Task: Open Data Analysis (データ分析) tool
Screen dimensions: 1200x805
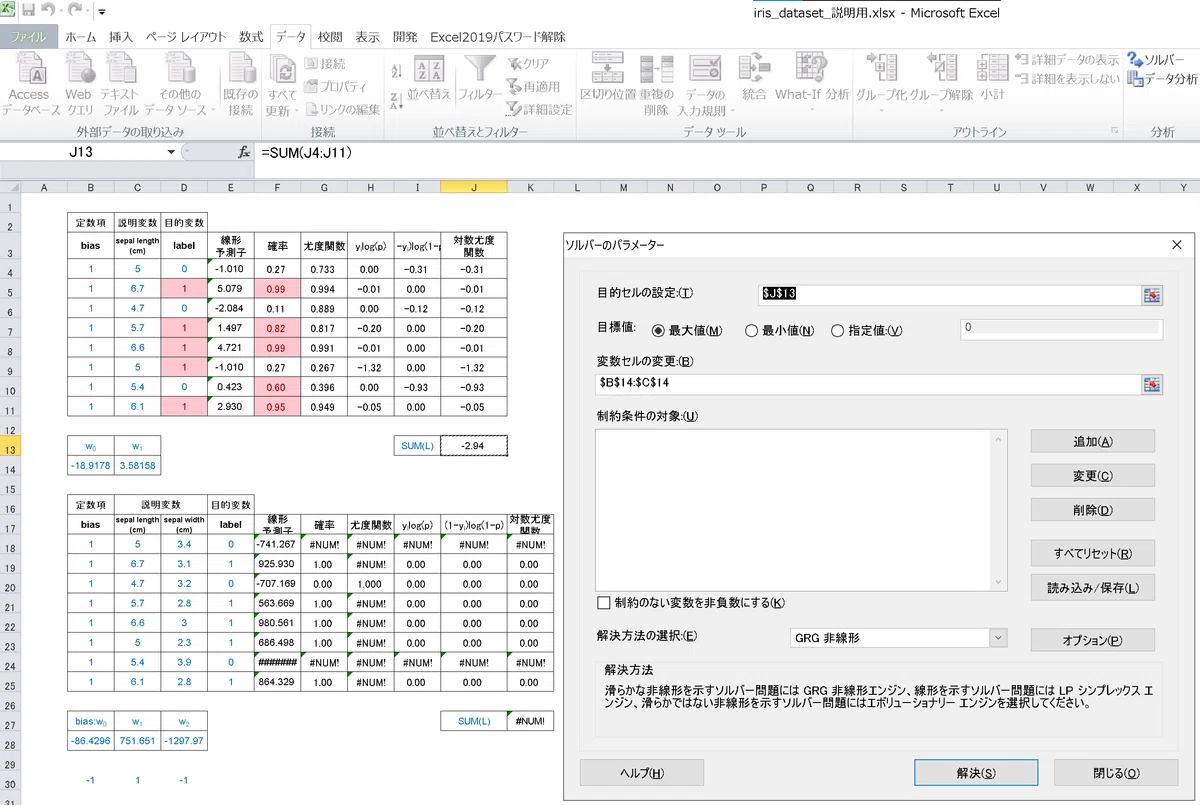Action: 1162,79
